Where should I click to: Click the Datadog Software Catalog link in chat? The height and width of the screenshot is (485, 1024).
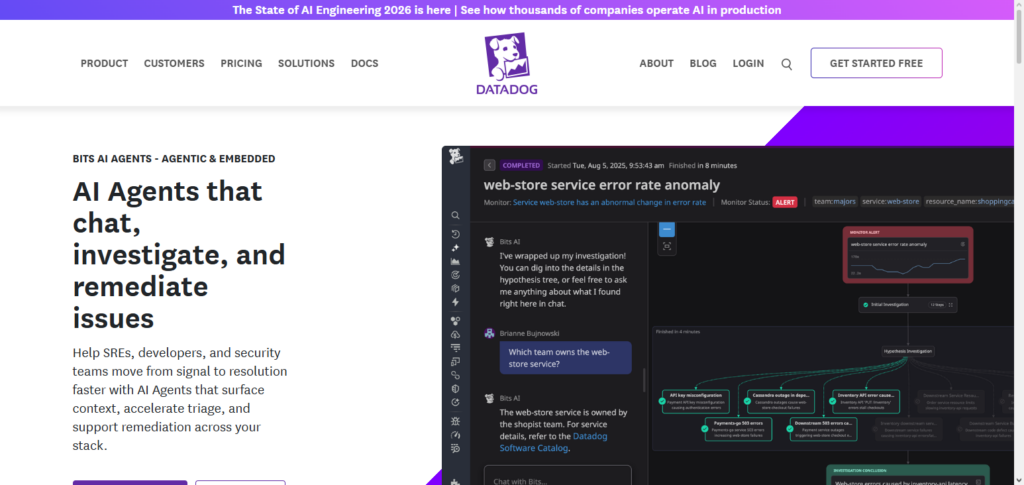[x=554, y=442]
